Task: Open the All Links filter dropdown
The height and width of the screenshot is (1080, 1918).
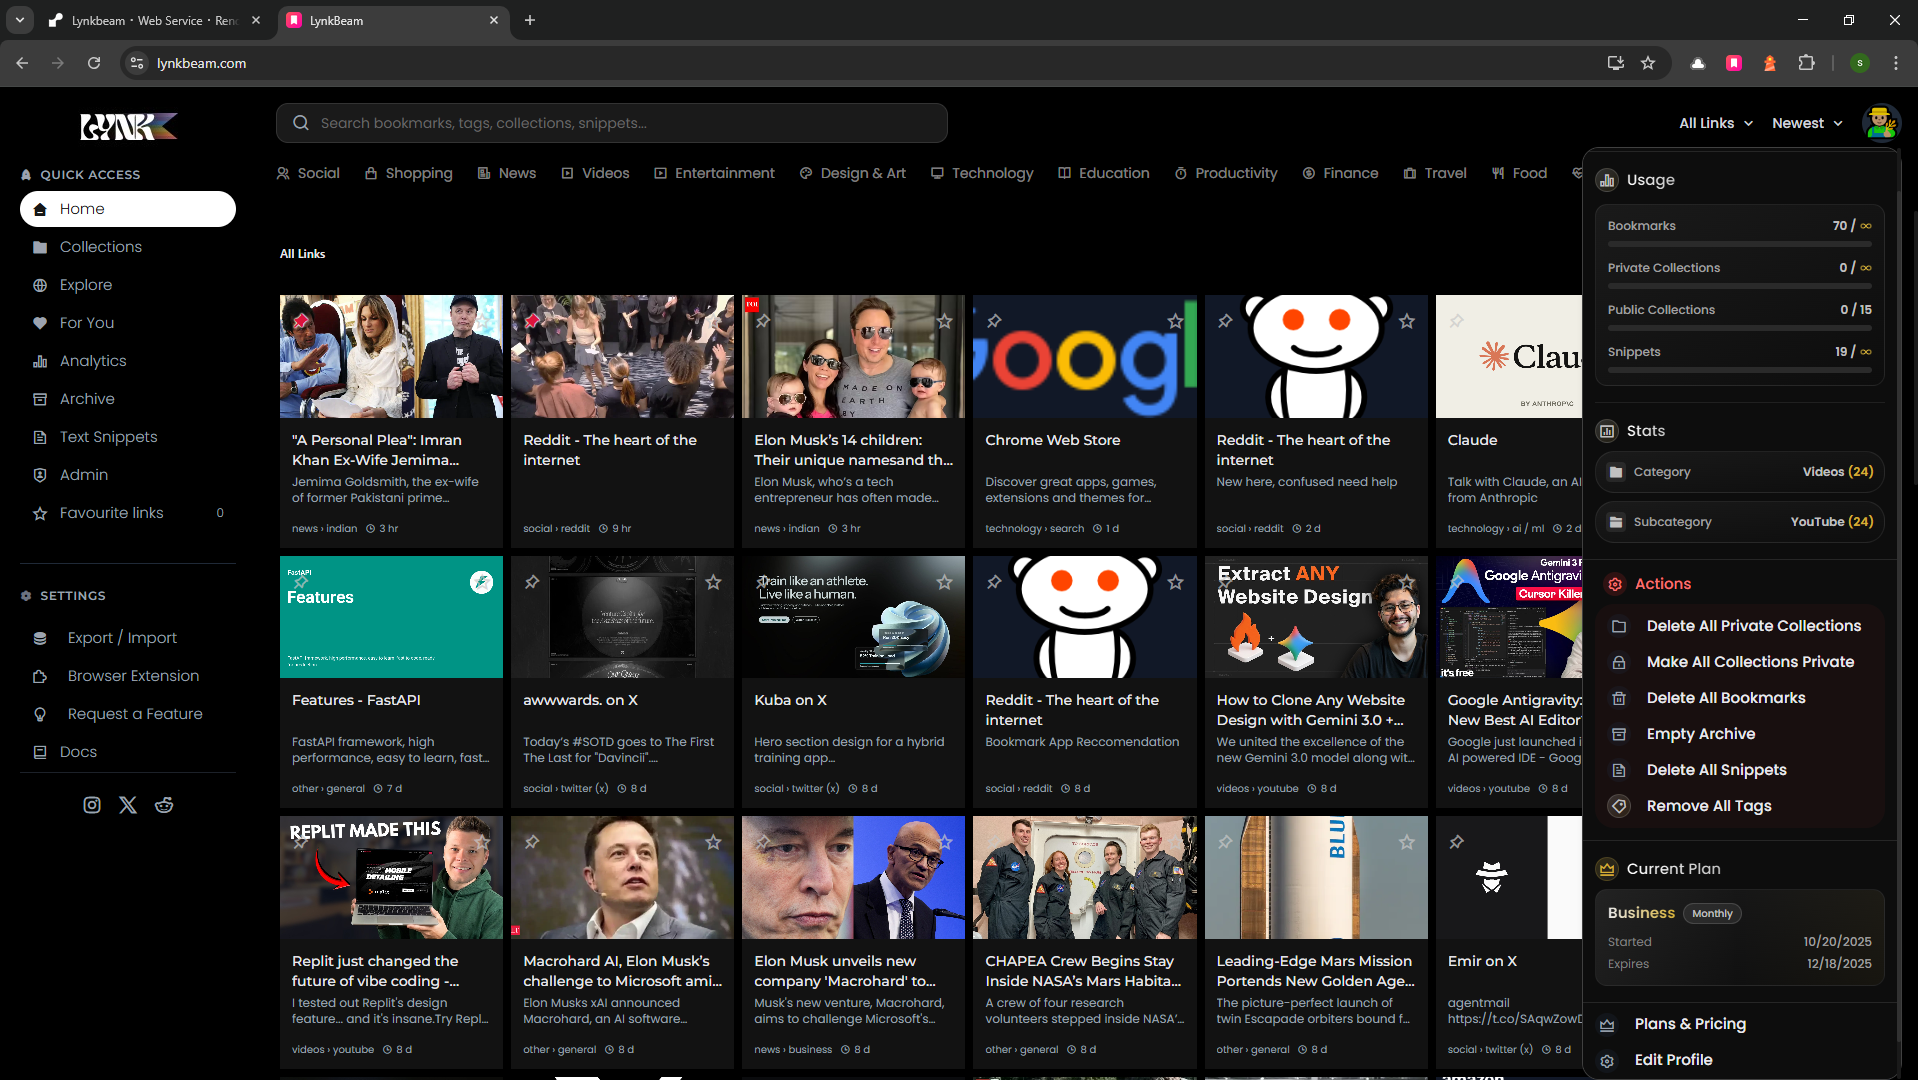Action: tap(1716, 123)
